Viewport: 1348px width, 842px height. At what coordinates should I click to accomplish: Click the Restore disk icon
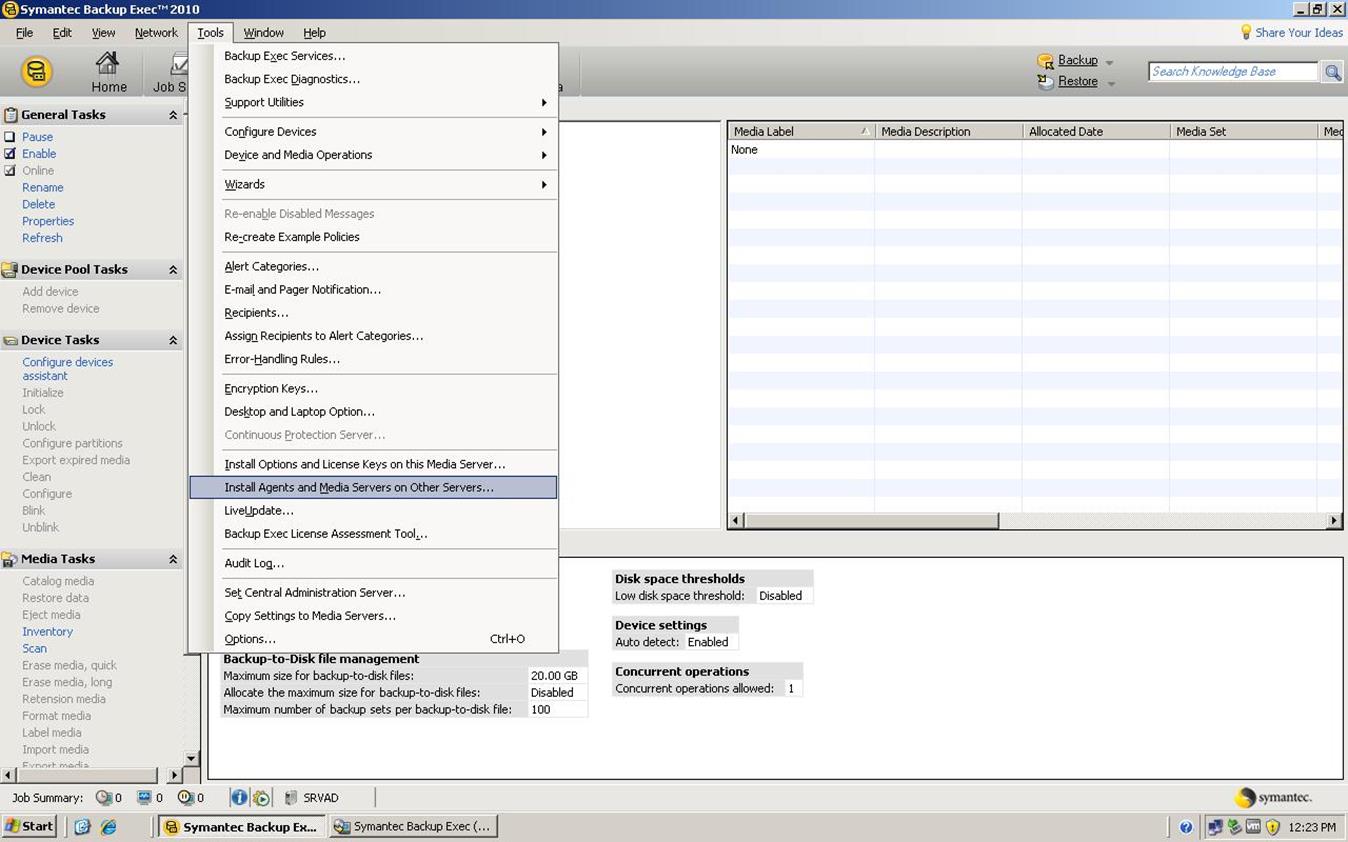tap(1045, 82)
